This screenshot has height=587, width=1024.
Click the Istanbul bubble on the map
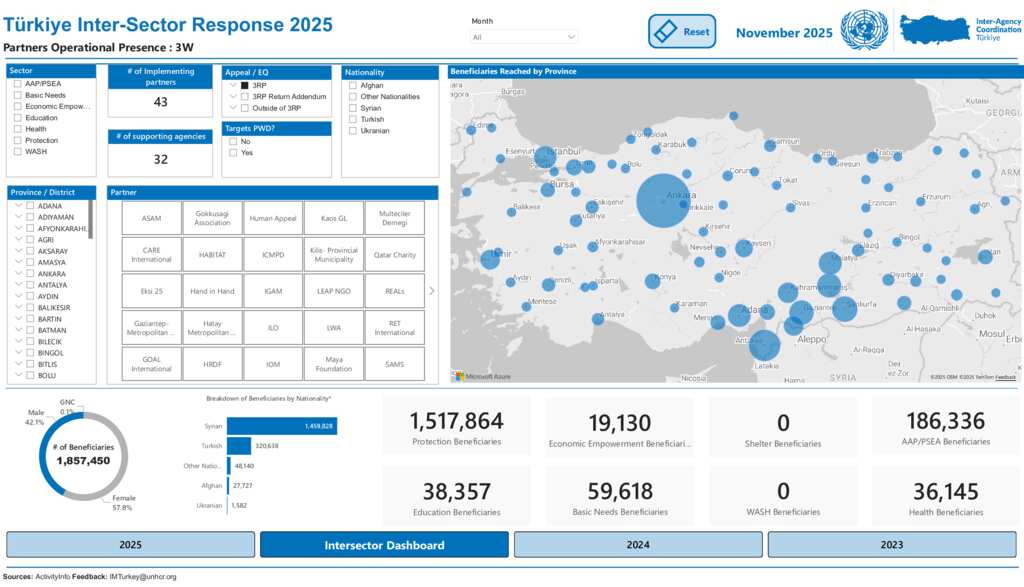tap(545, 157)
